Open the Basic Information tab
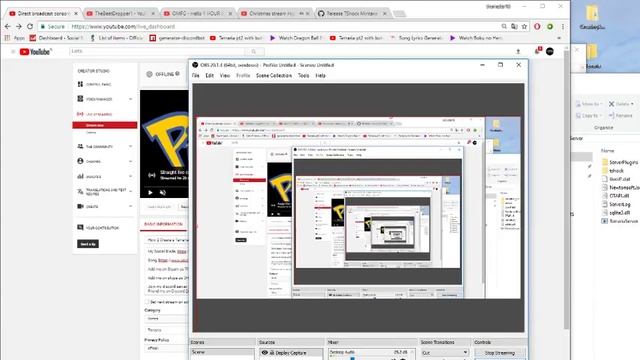The width and height of the screenshot is (640, 360). (163, 224)
